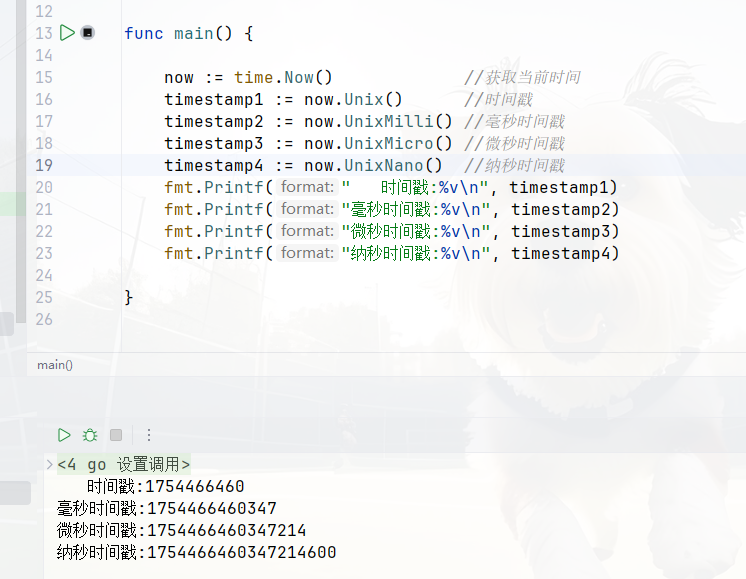Click line number 19 in gutter
Image resolution: width=746 pixels, height=579 pixels.
[44, 165]
